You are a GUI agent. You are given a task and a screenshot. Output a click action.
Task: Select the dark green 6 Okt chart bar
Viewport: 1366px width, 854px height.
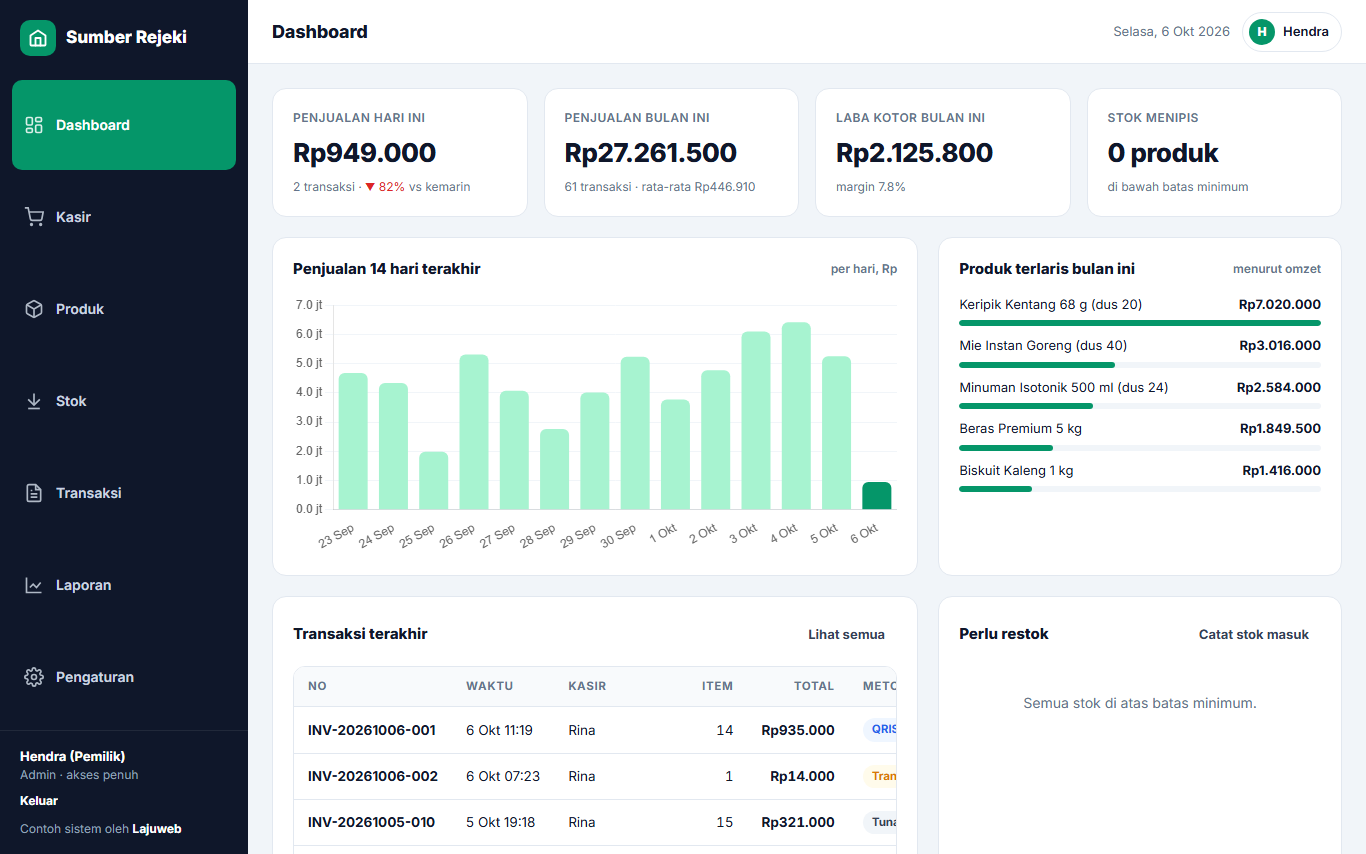pos(877,496)
